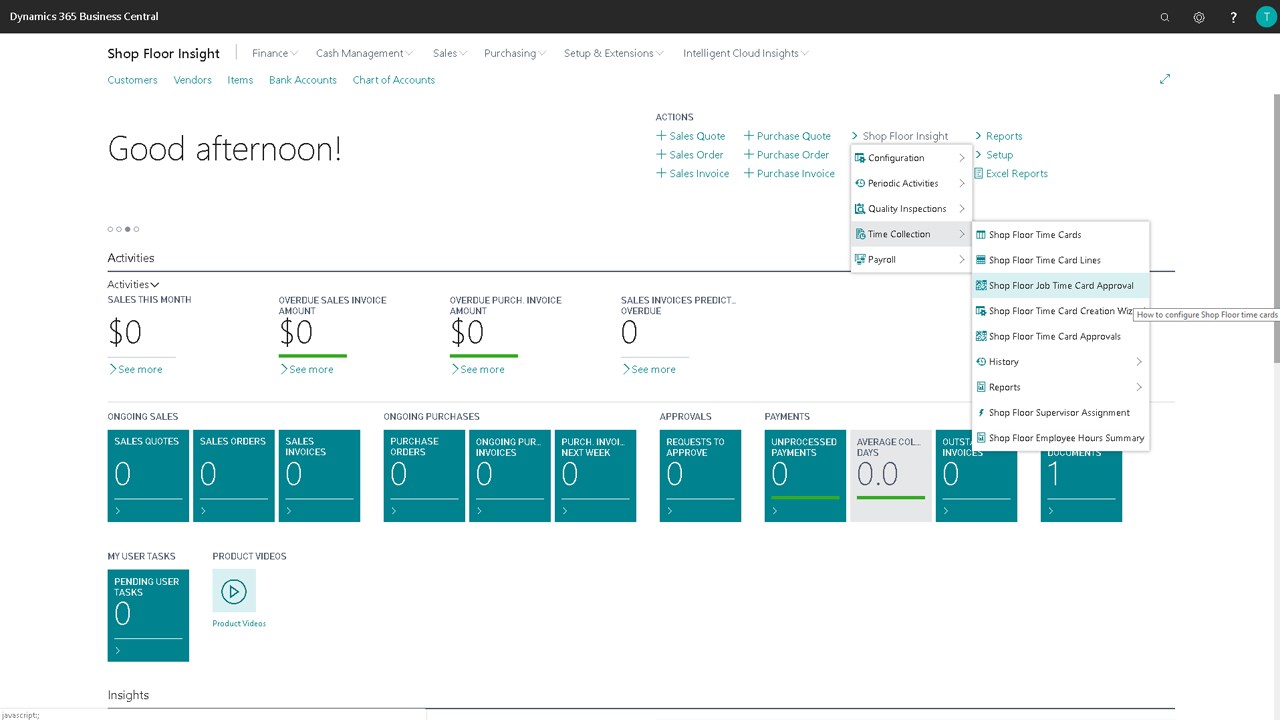Open the Payroll submenu
1280x720 pixels.
pos(911,260)
